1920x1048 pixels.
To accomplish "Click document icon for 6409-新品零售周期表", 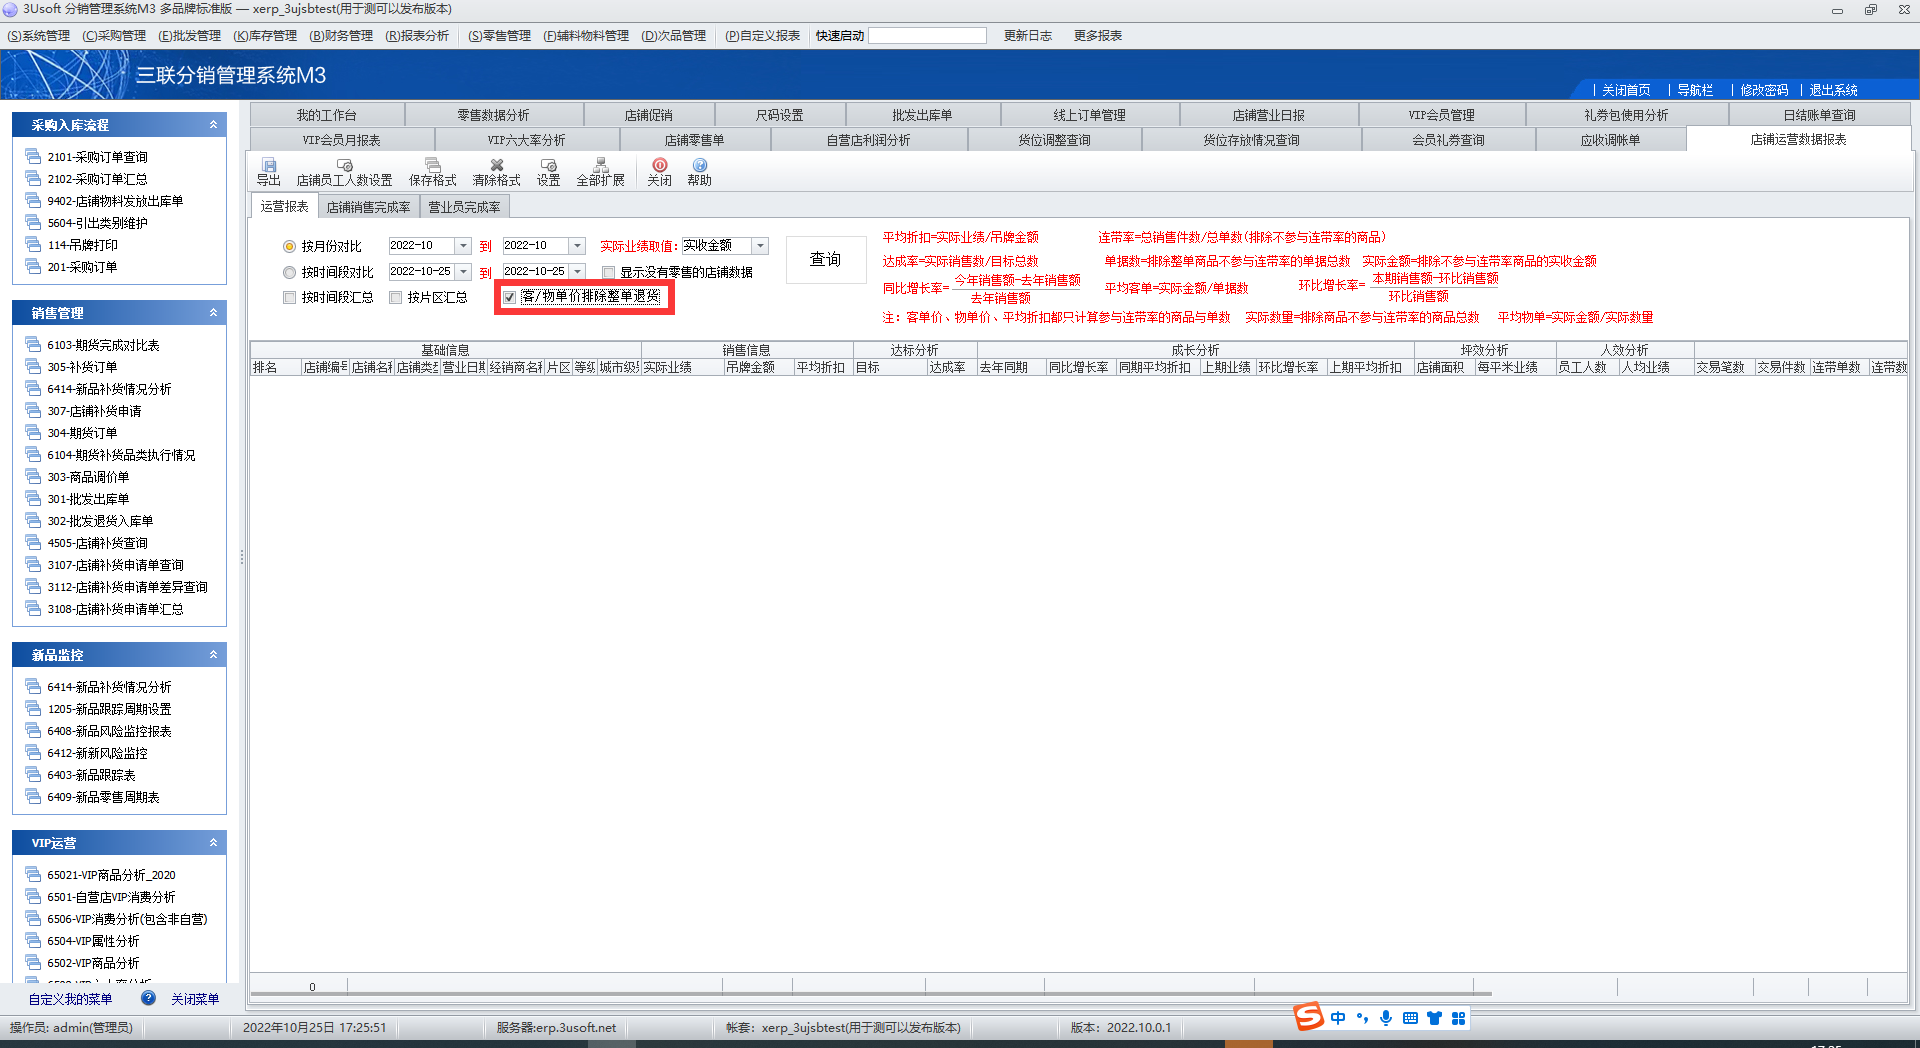I will point(34,796).
